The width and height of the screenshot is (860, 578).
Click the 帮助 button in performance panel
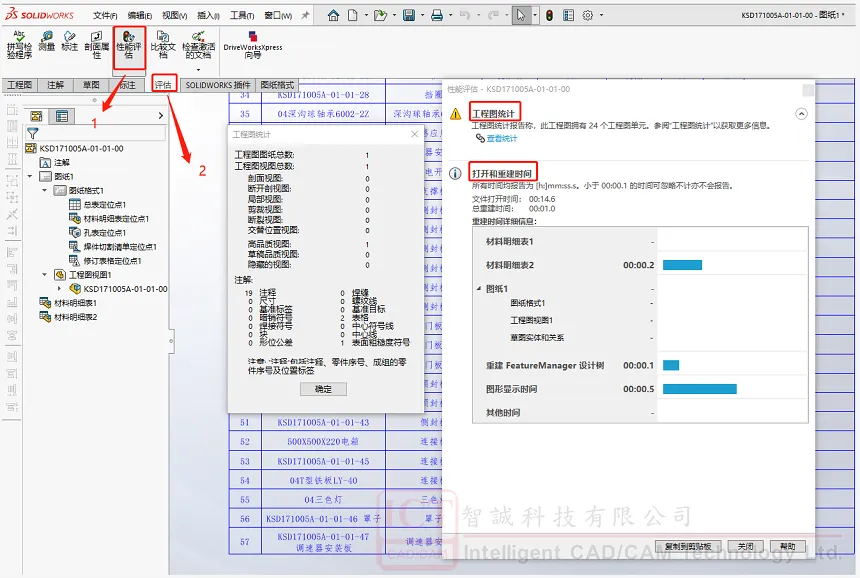click(x=788, y=546)
